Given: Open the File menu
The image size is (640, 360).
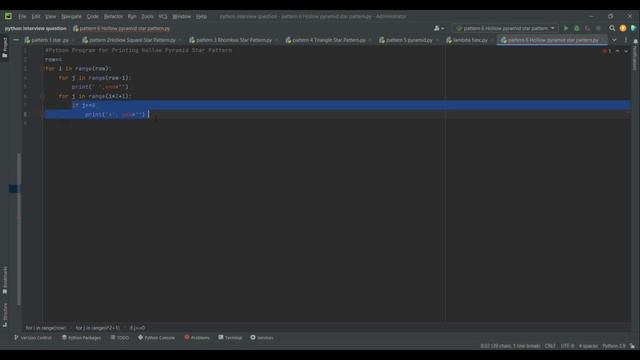Looking at the screenshot, I should coord(22,16).
